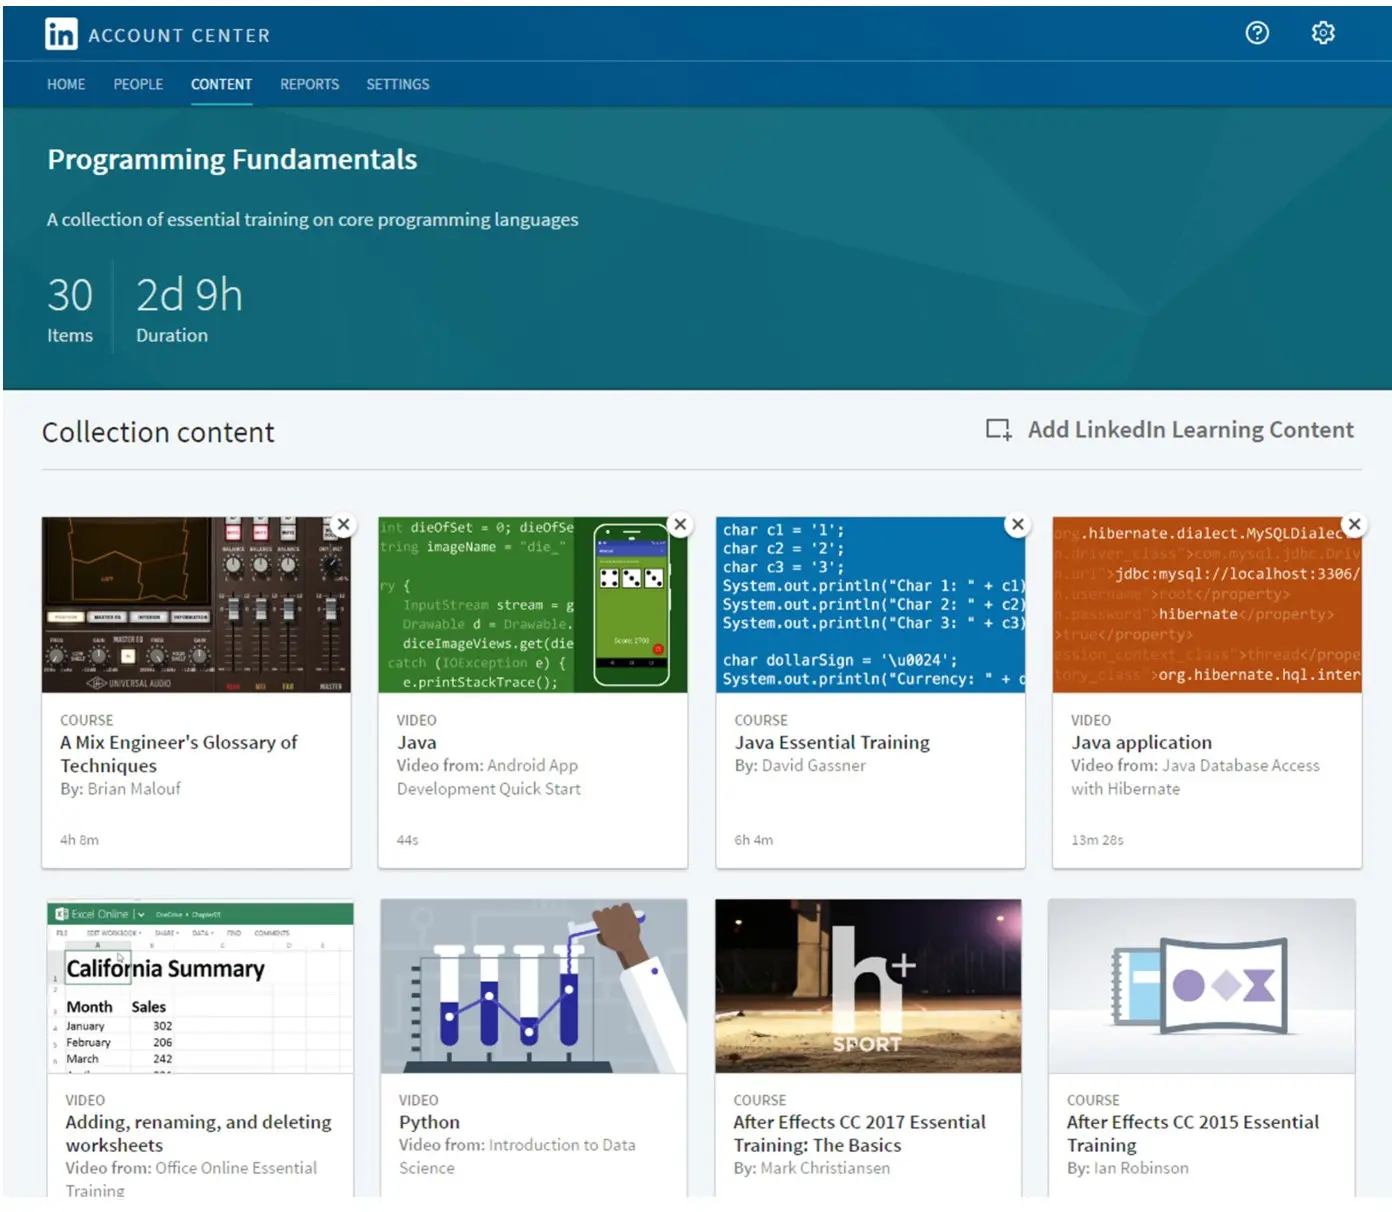Open After Effects CC 2017 Essential Training
Viewport: 1392px width, 1212px height.
pyautogui.click(x=859, y=1133)
